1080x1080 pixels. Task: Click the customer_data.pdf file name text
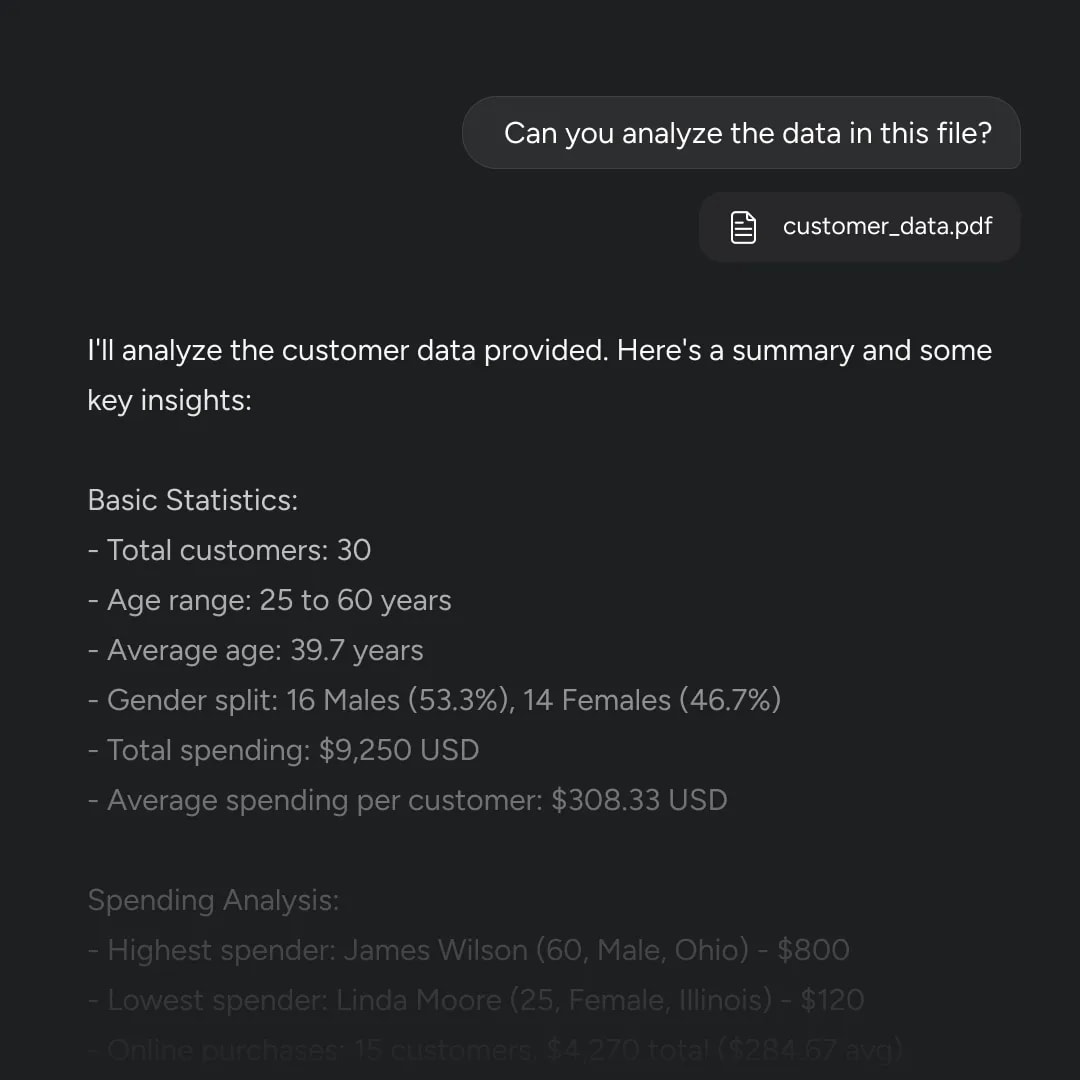887,226
